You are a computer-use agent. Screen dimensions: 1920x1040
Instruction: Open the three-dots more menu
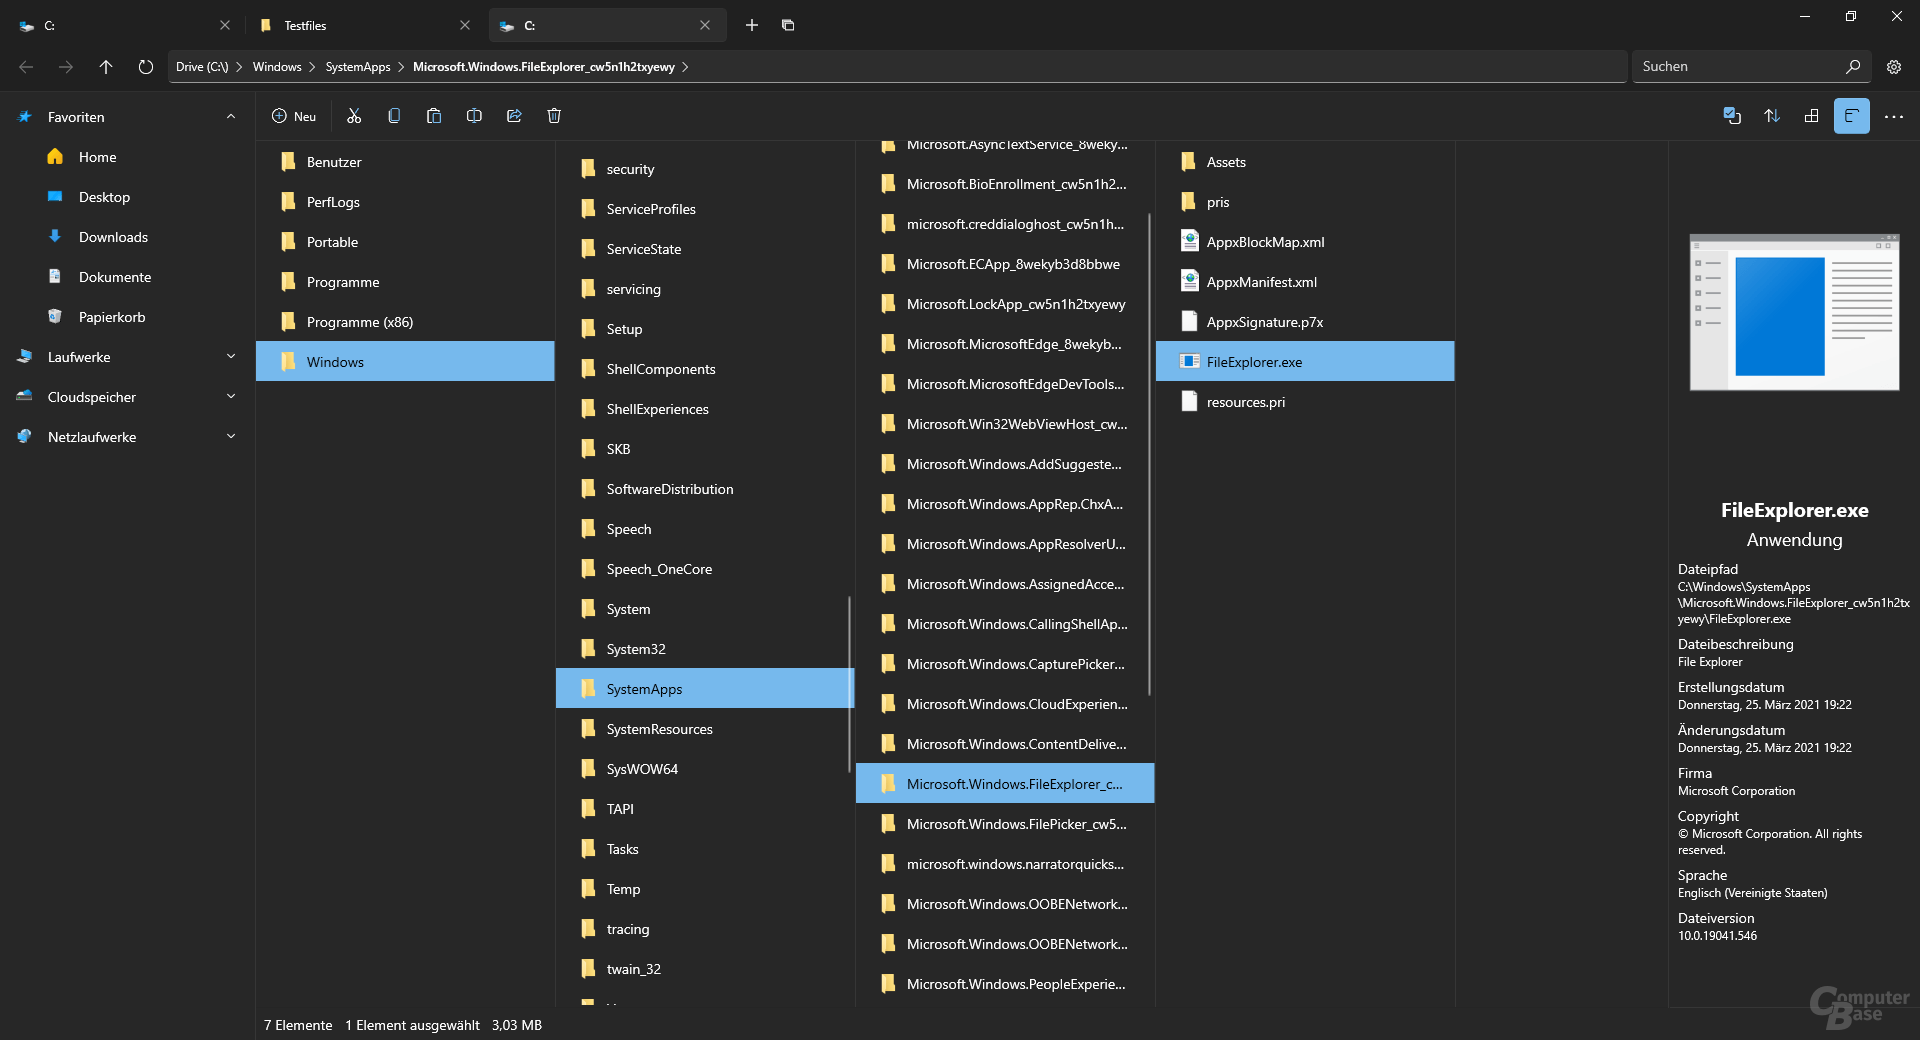pyautogui.click(x=1894, y=117)
